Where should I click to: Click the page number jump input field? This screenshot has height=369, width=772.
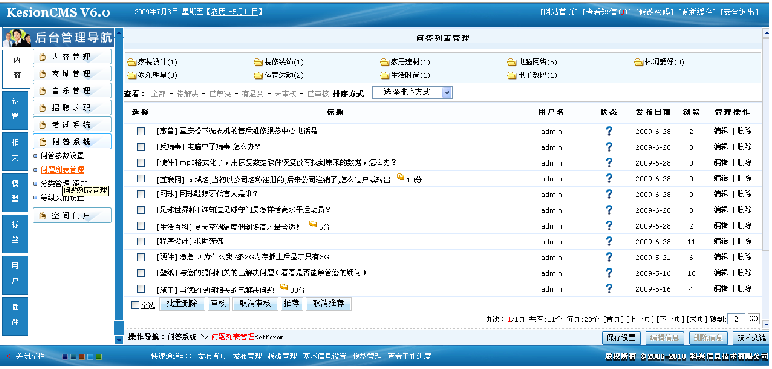(737, 319)
